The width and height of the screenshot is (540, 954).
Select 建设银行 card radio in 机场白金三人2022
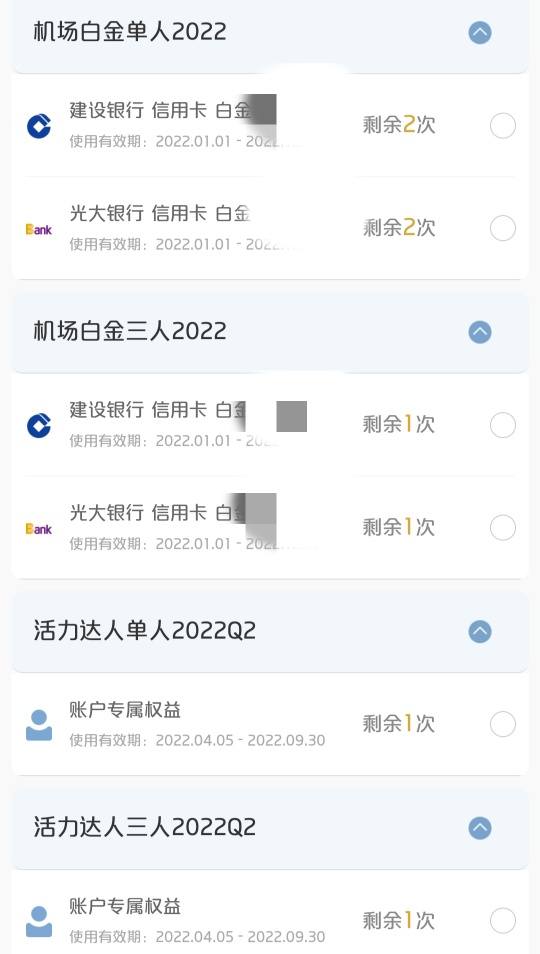coord(503,425)
